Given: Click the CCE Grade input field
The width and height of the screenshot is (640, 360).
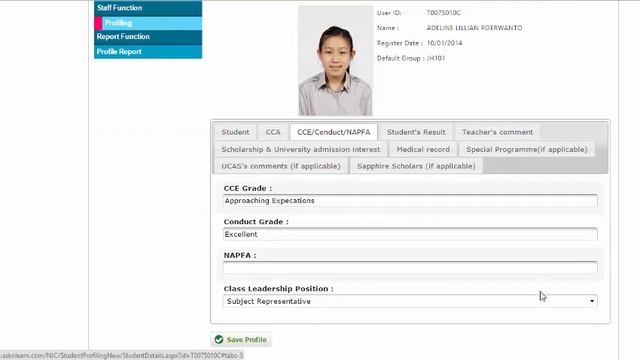Looking at the screenshot, I should [x=410, y=200].
